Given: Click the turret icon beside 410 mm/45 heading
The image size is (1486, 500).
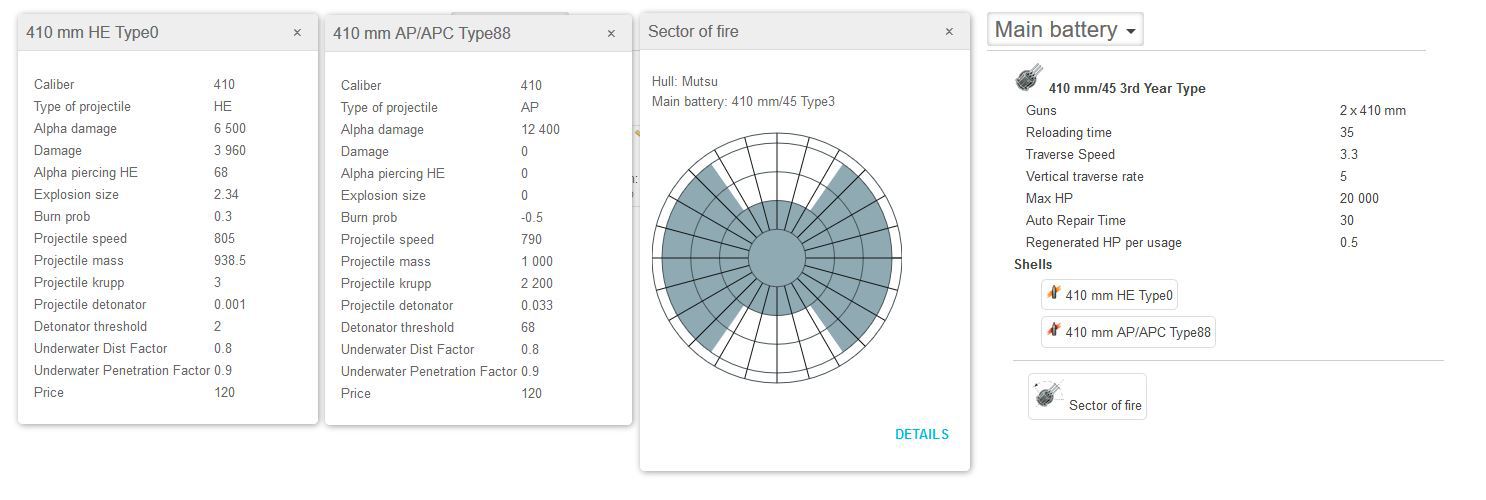Looking at the screenshot, I should click(x=1028, y=79).
